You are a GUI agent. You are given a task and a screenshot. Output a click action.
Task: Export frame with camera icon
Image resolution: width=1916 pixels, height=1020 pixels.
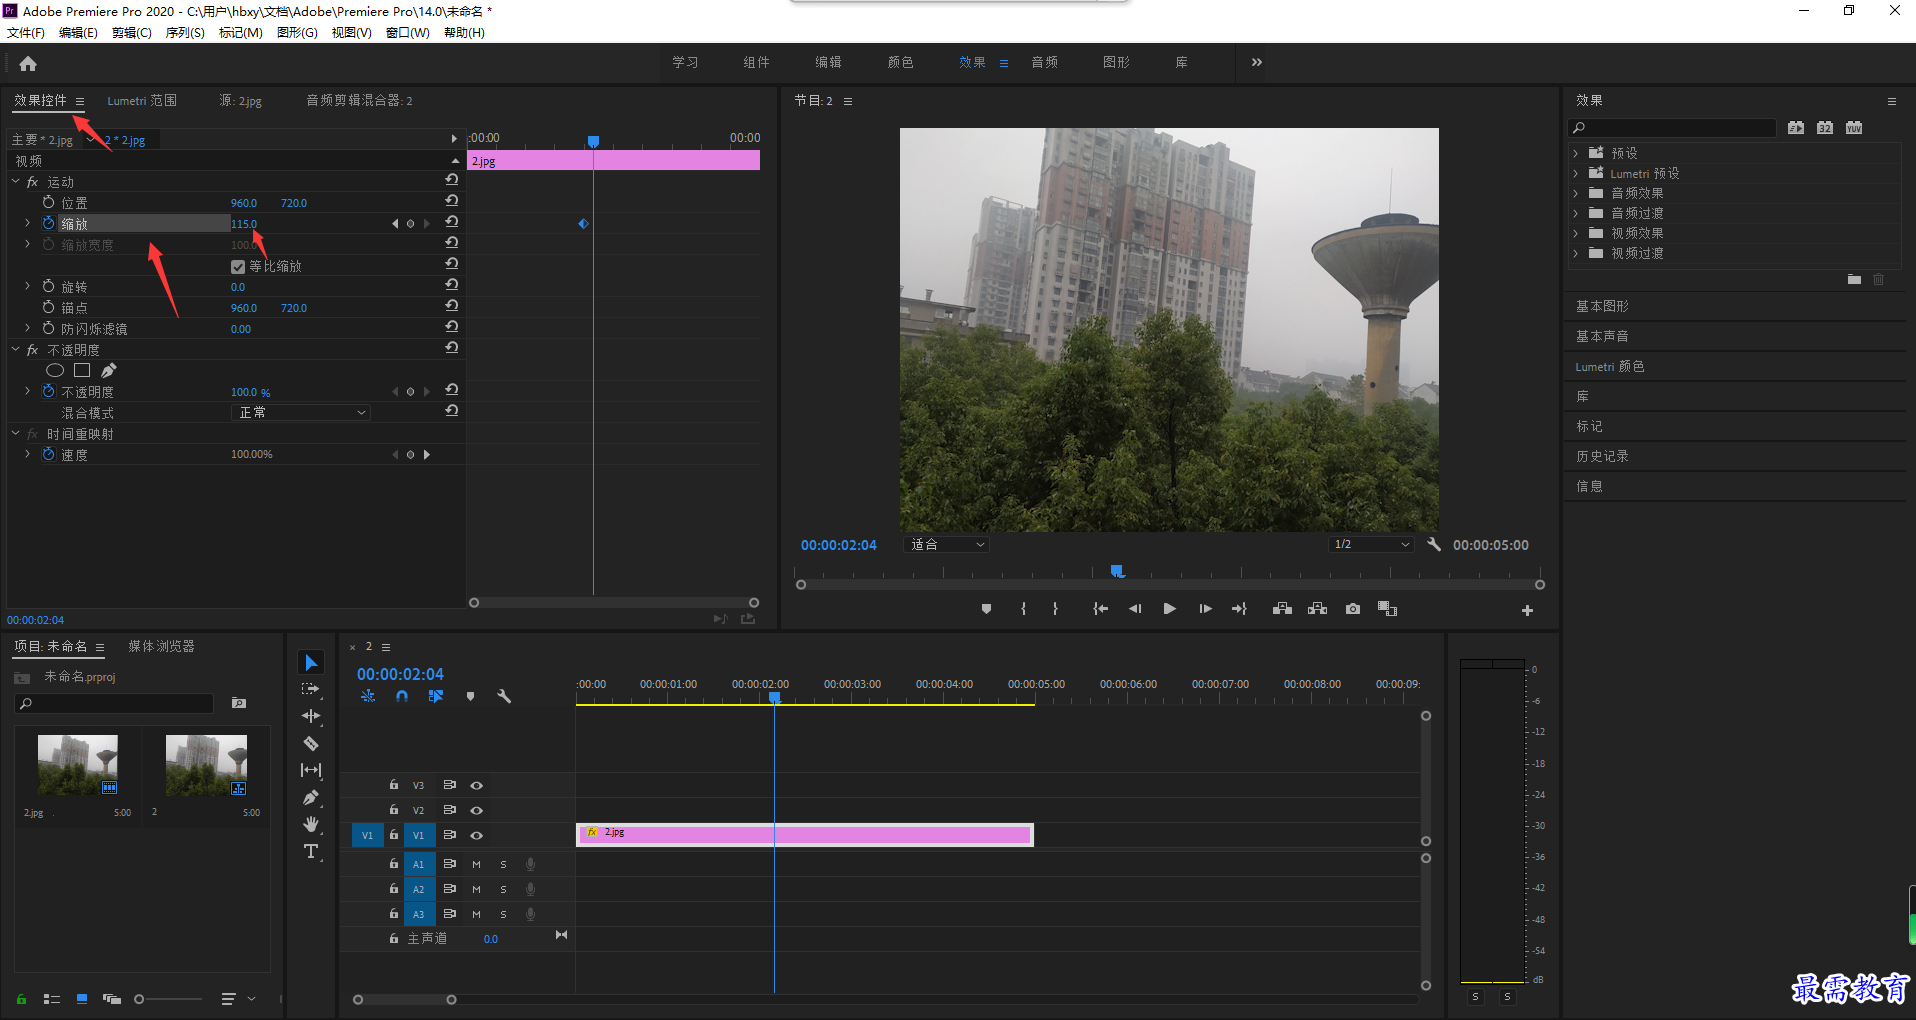(x=1353, y=609)
